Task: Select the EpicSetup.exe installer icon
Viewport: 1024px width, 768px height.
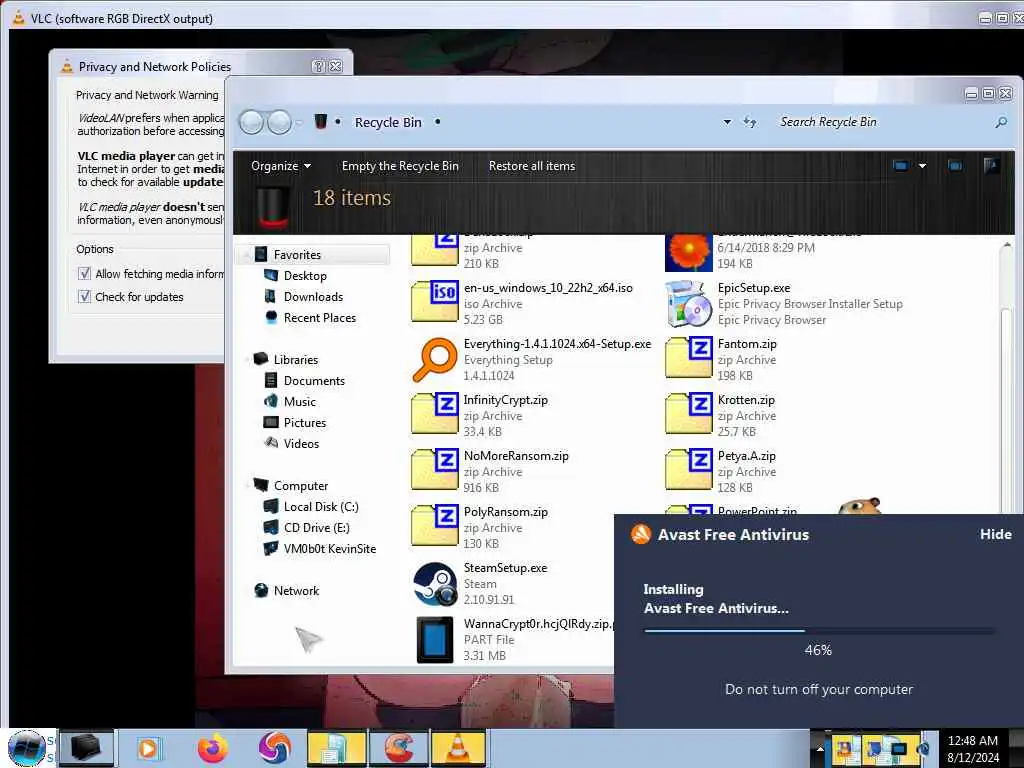Action: click(x=689, y=304)
